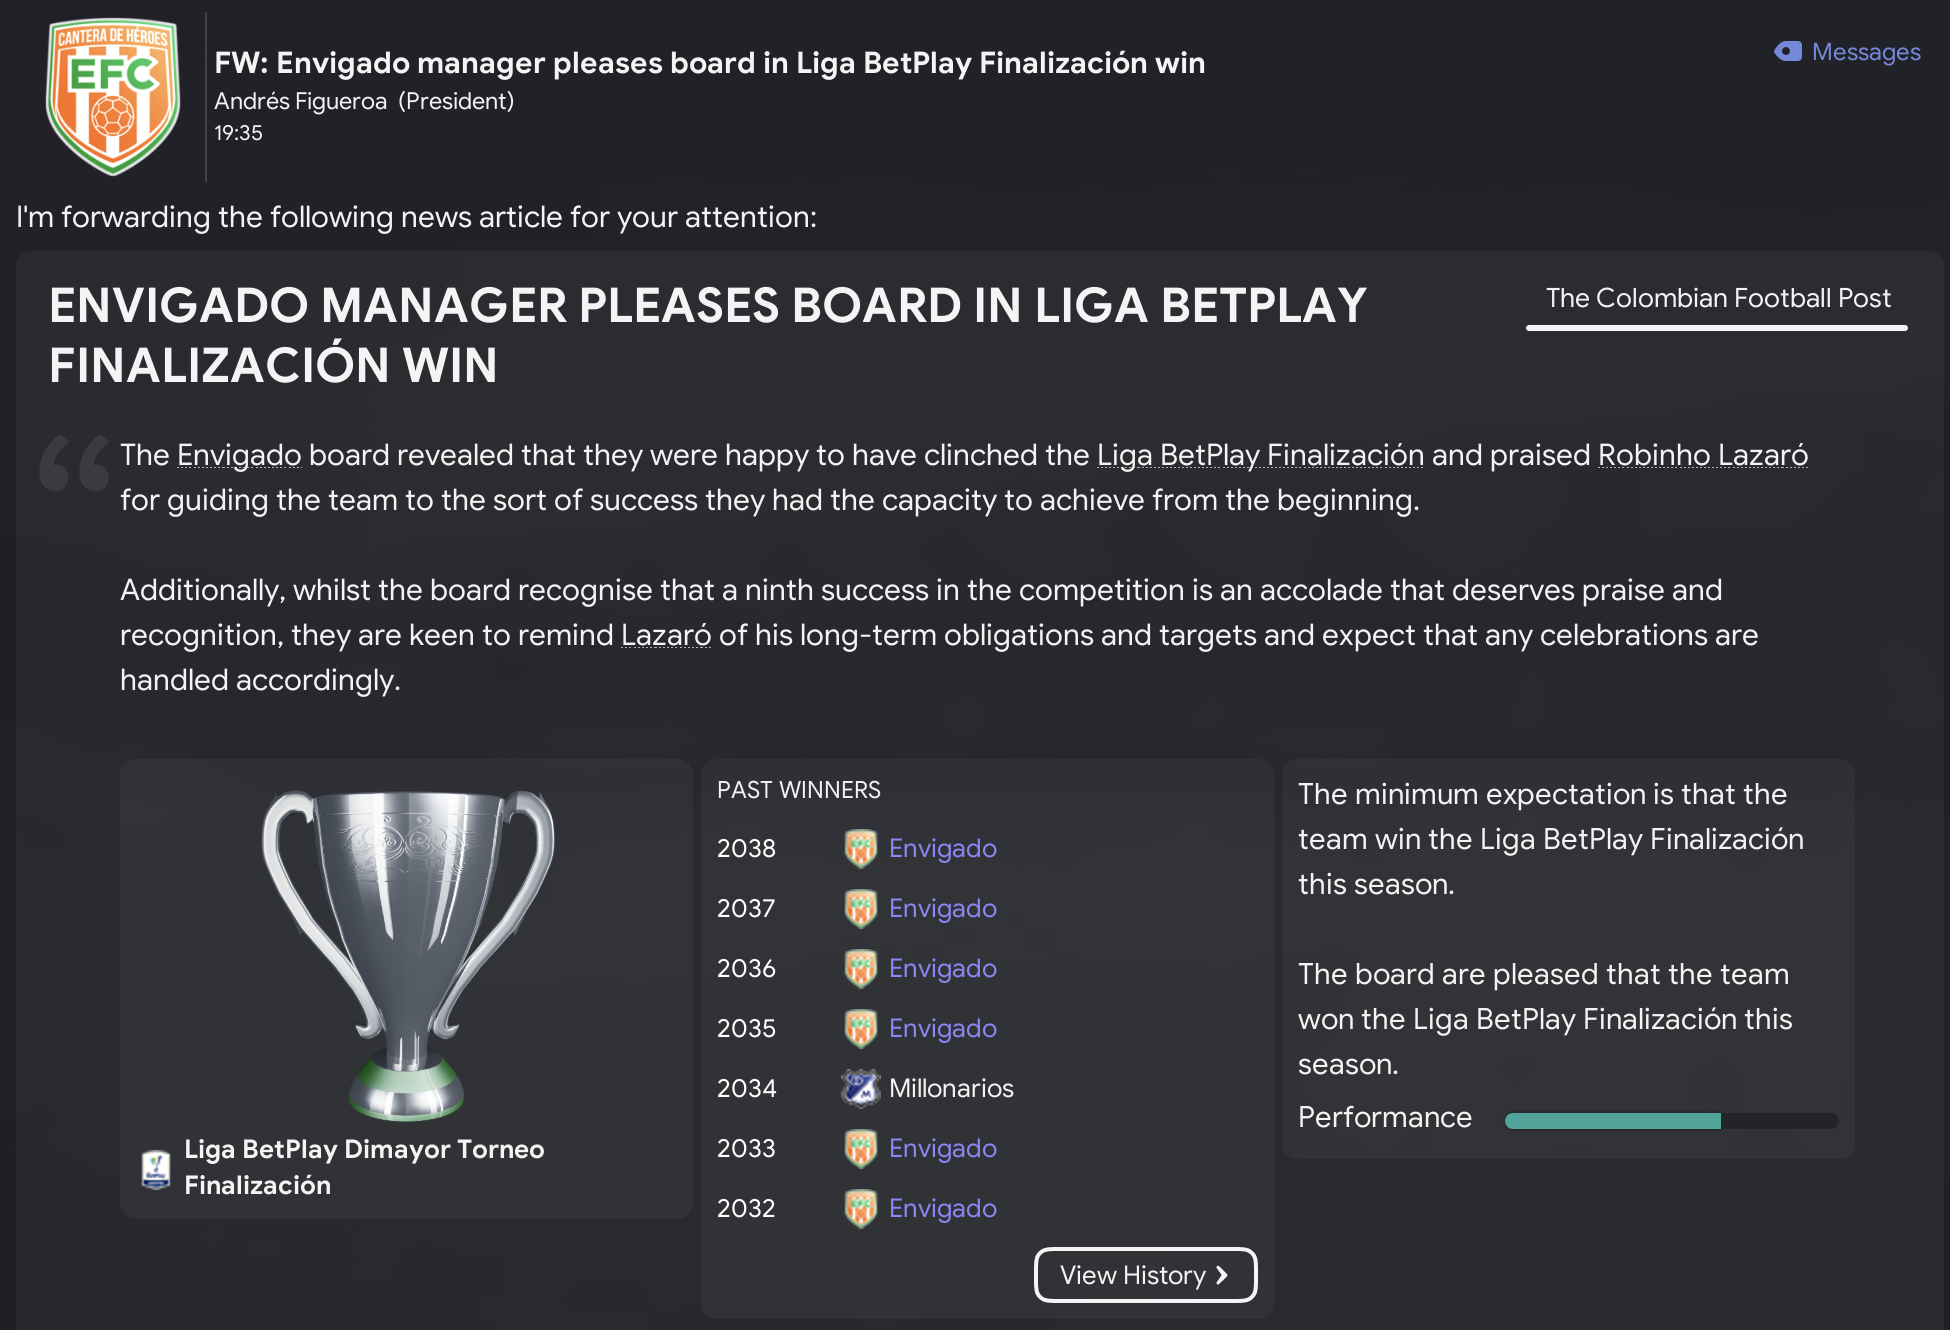This screenshot has width=1950, height=1330.
Task: Click the Liga BetPlay competition logo icon
Action: (156, 1168)
